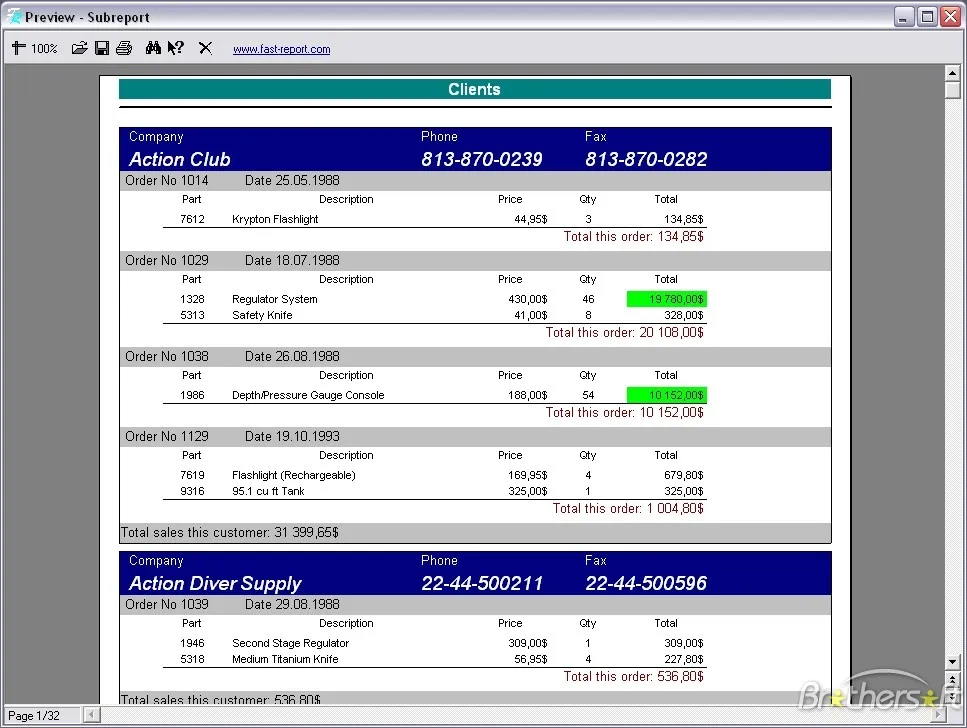Click the vertical scrollbar down arrow
Image resolution: width=967 pixels, height=728 pixels.
[952, 661]
